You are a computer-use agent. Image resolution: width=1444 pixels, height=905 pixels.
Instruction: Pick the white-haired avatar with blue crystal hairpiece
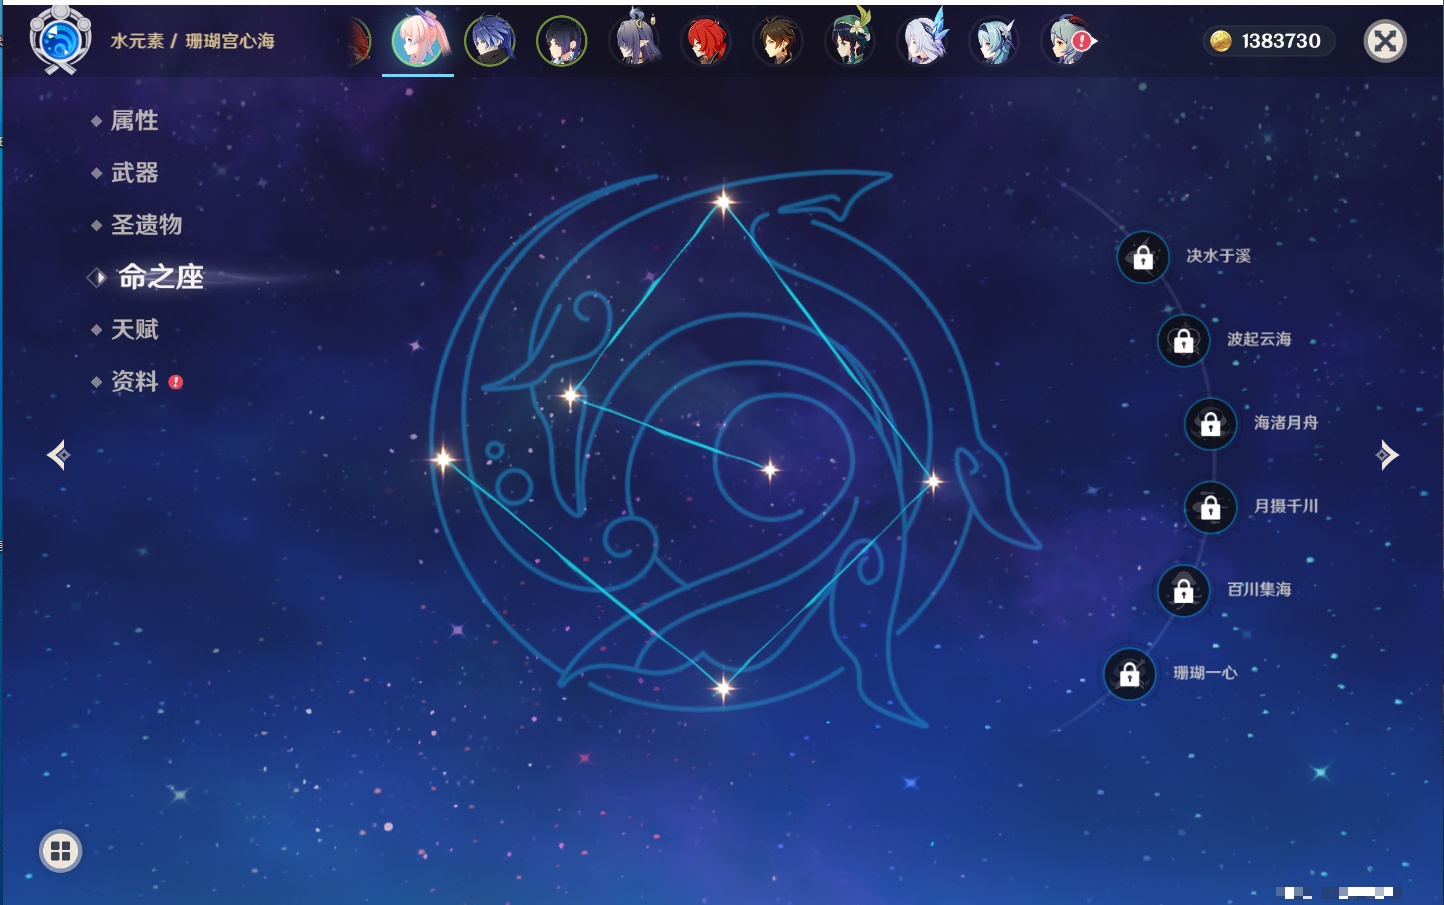coord(922,42)
